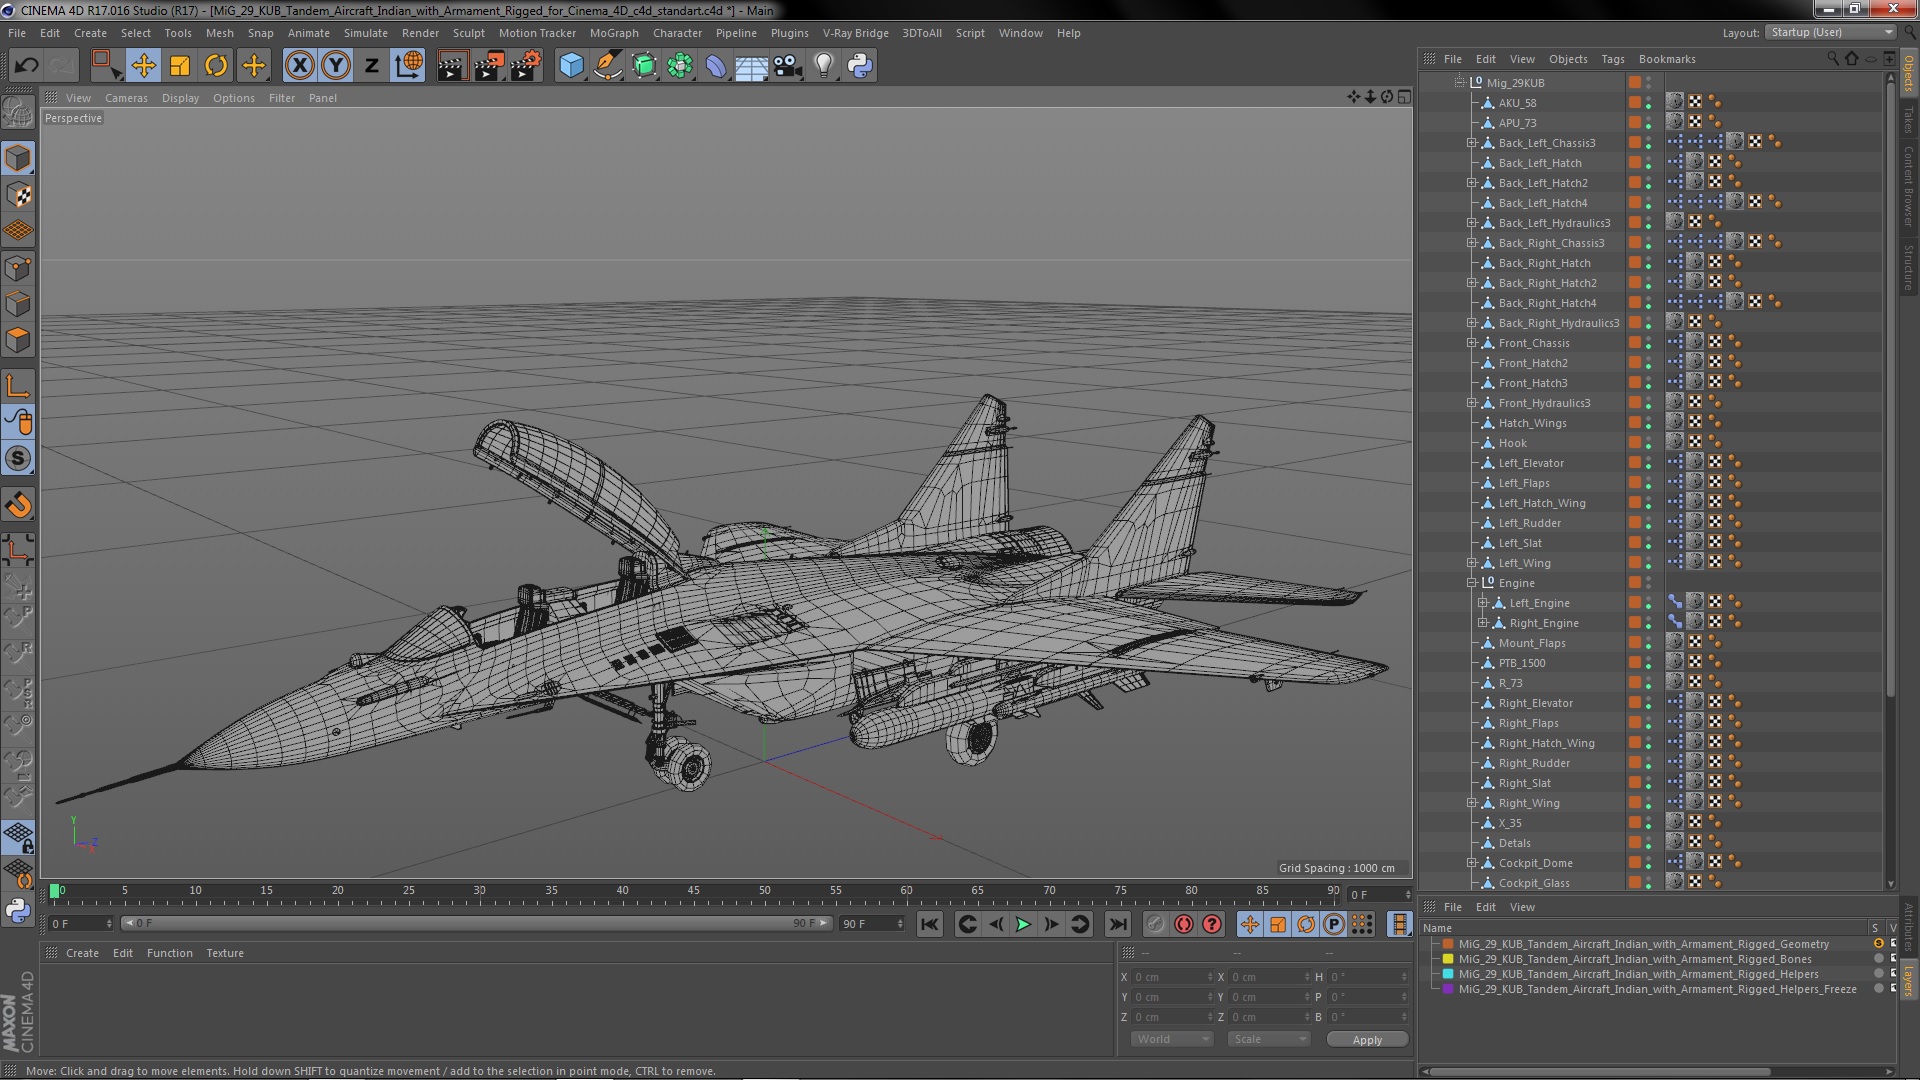Screen dimensions: 1920x1080
Task: Expand the Left_Engine node
Action: (x=1482, y=603)
